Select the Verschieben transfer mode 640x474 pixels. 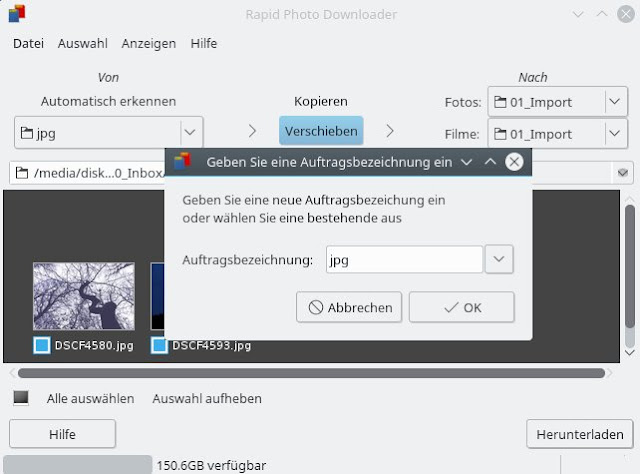[321, 131]
